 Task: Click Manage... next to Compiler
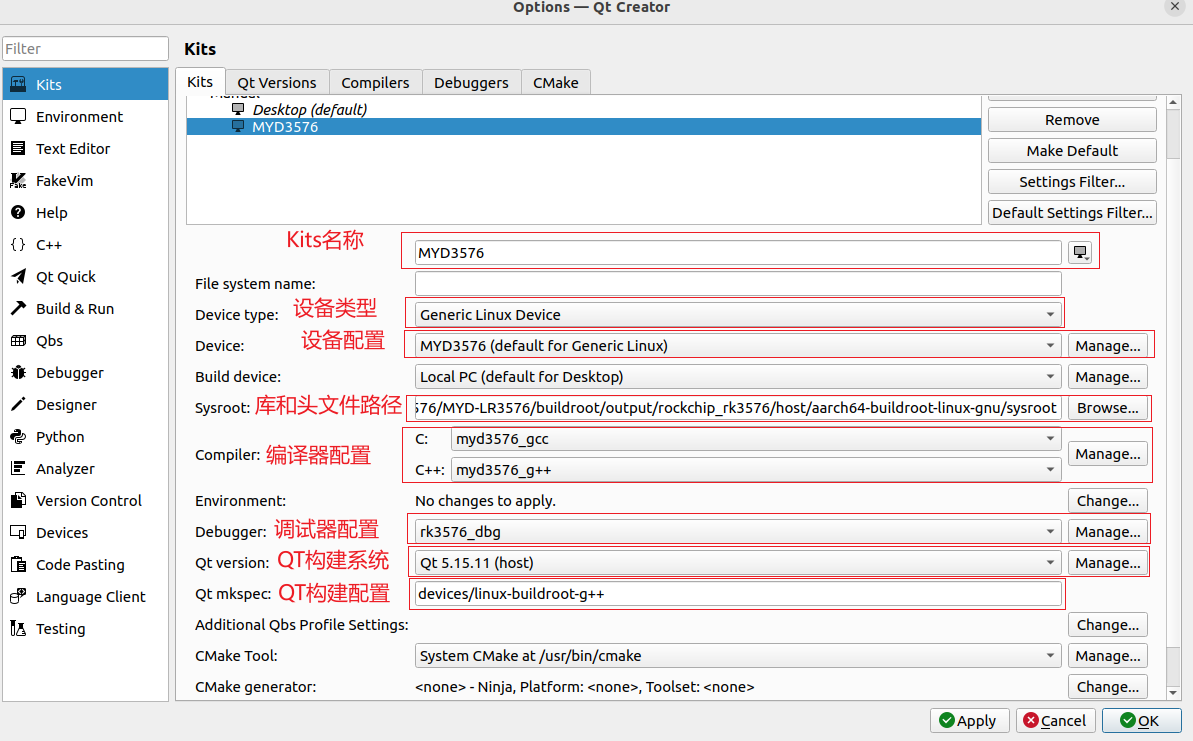1108,454
